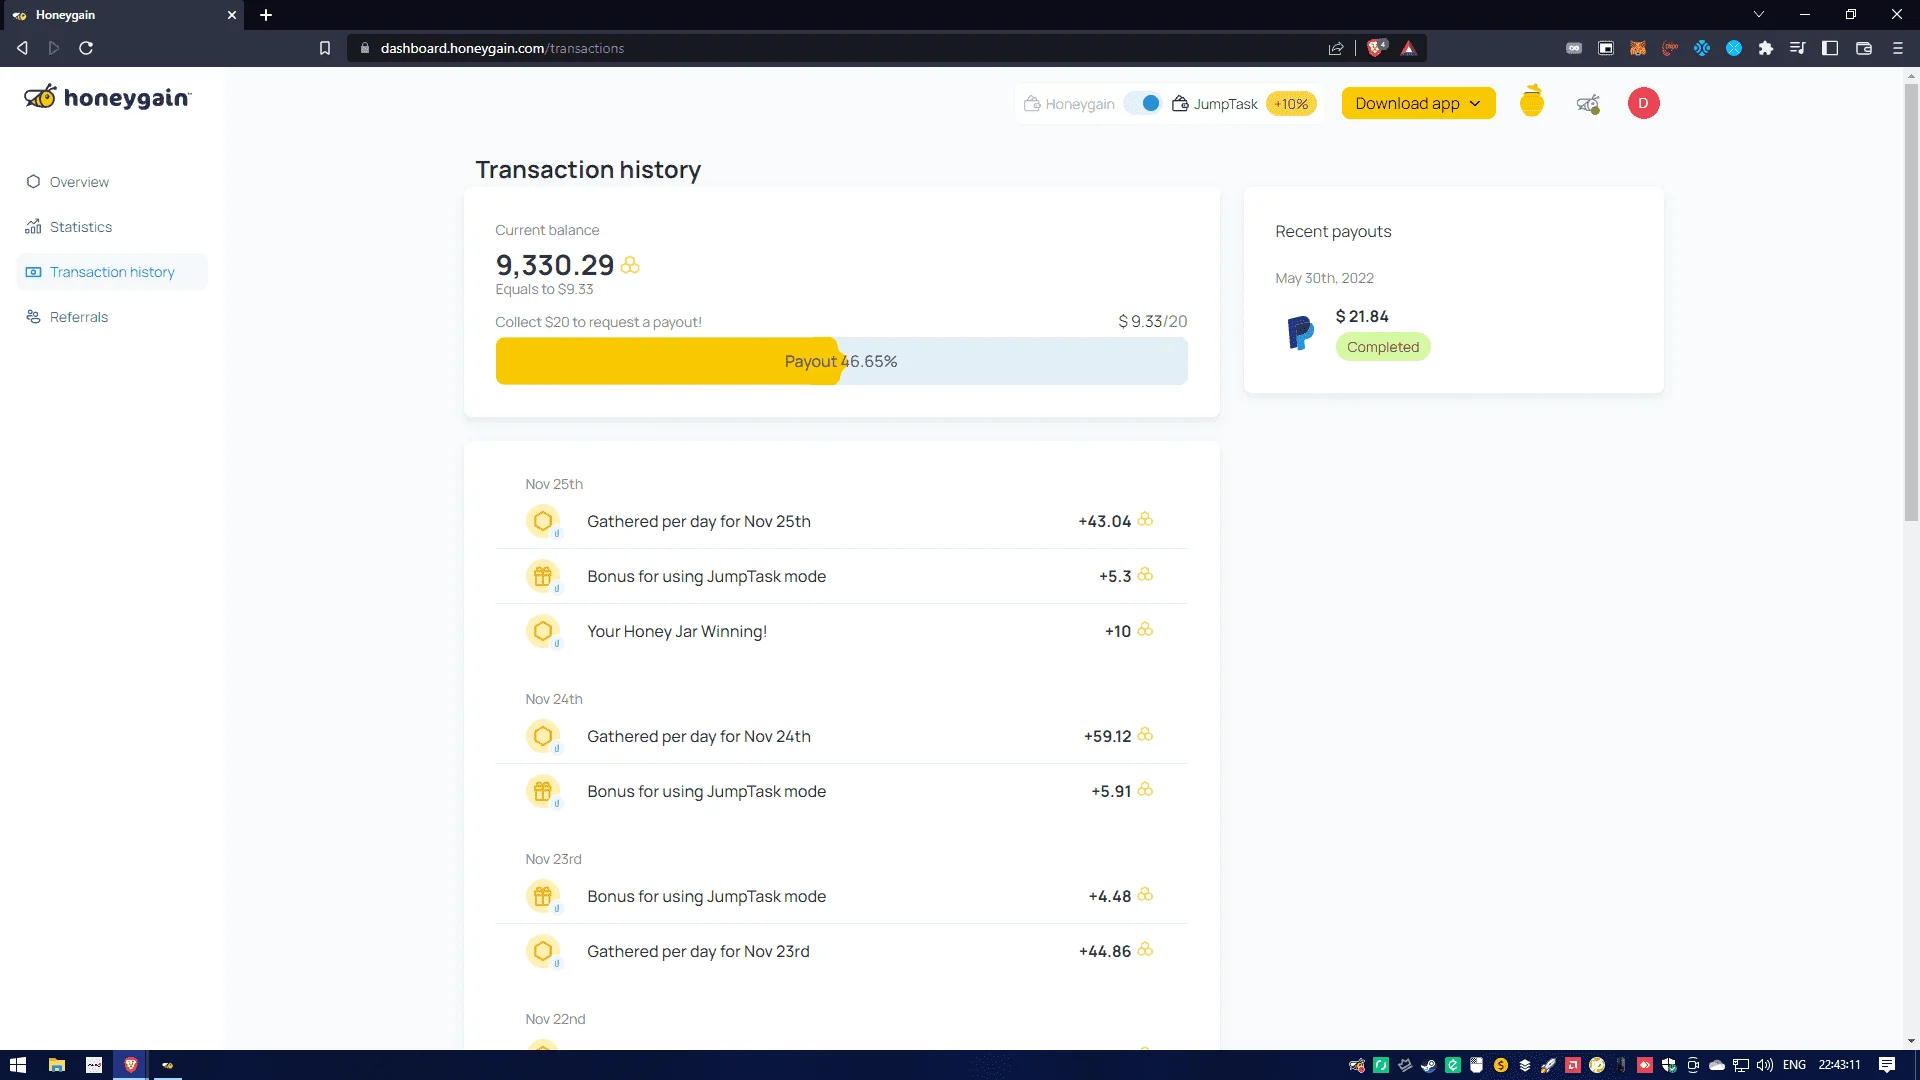Click the +10% JumpTask bonus badge
Image resolution: width=1920 pixels, height=1080 pixels.
pyautogui.click(x=1291, y=104)
